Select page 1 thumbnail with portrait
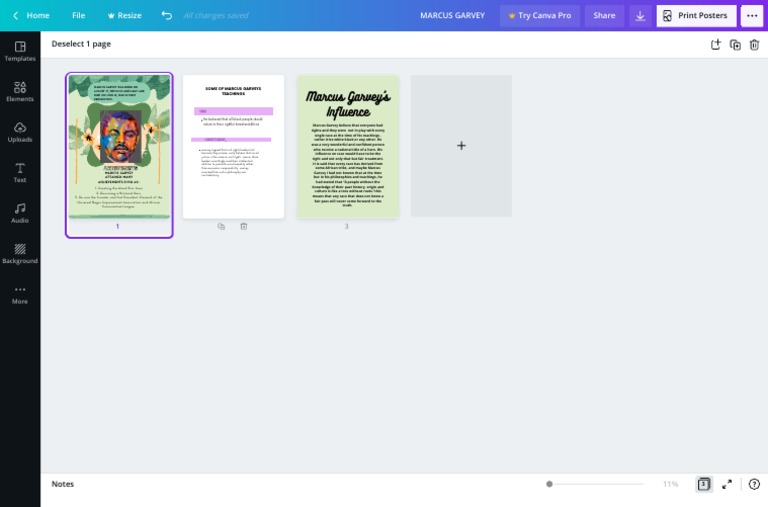The width and height of the screenshot is (768, 507). tap(119, 146)
